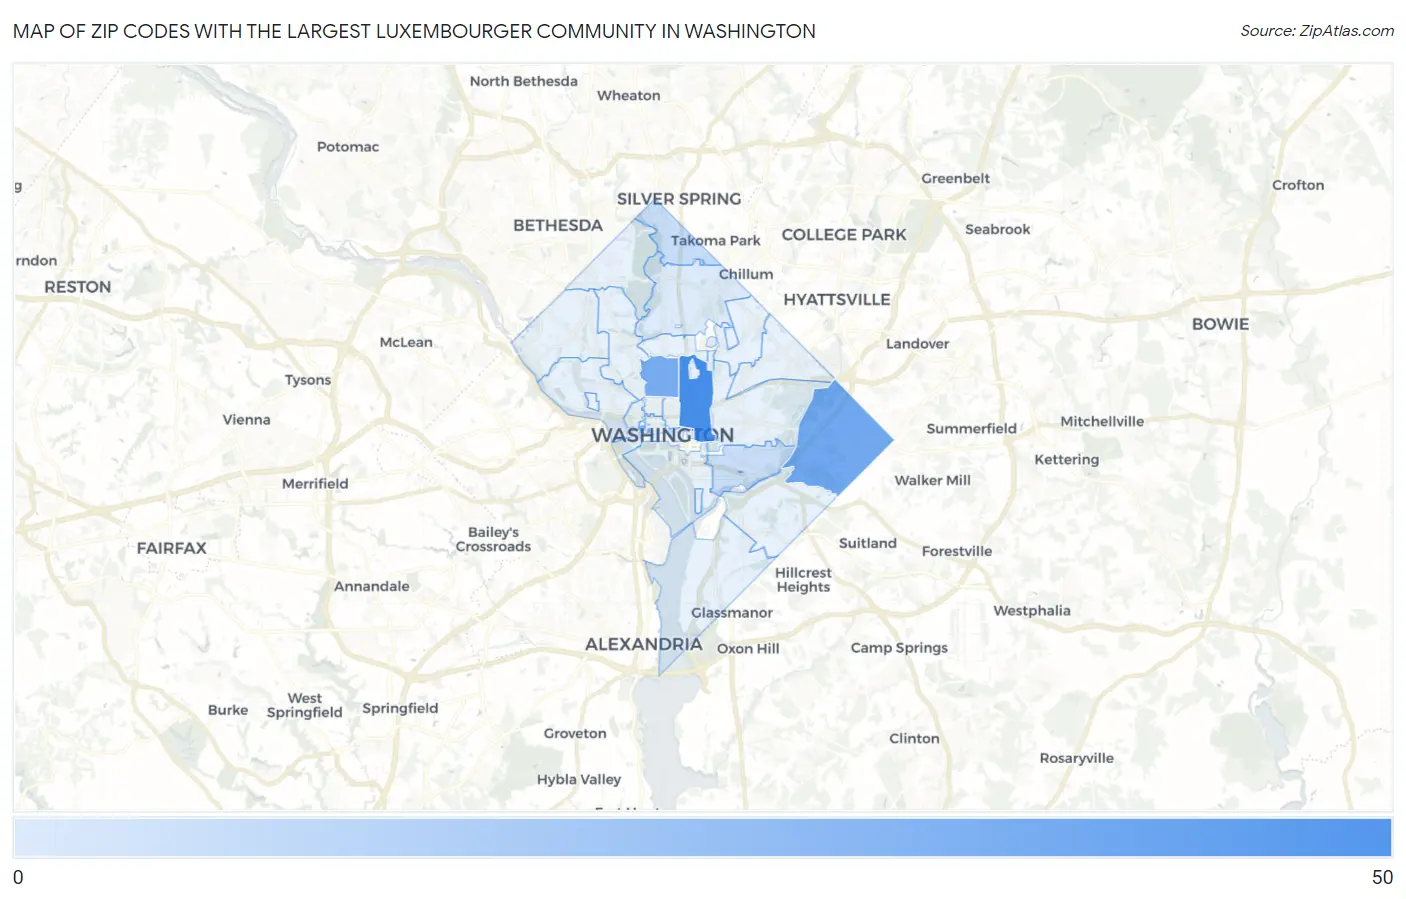Viewport: 1406px width, 899px height.
Task: Click the 'North Bethesda' map label
Action: pos(524,82)
